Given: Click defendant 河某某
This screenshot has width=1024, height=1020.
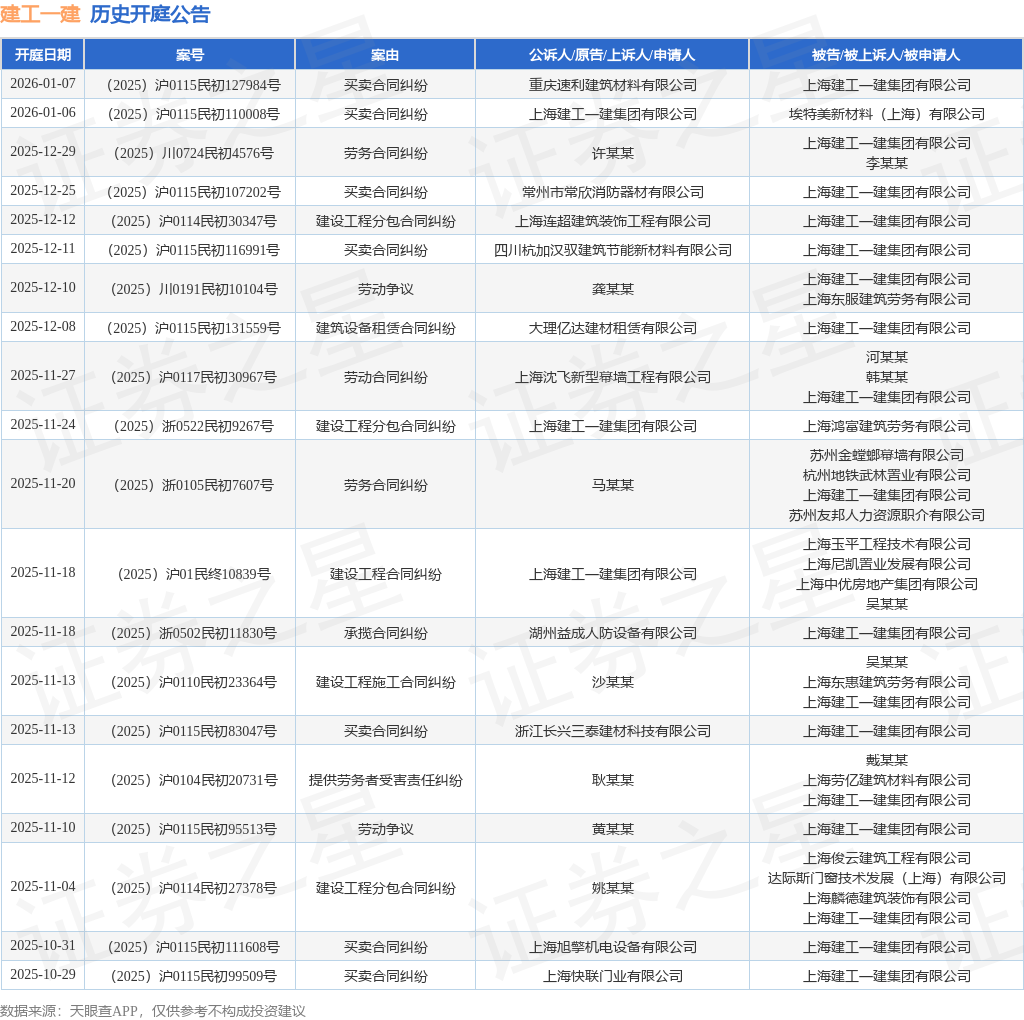Looking at the screenshot, I should tap(887, 357).
